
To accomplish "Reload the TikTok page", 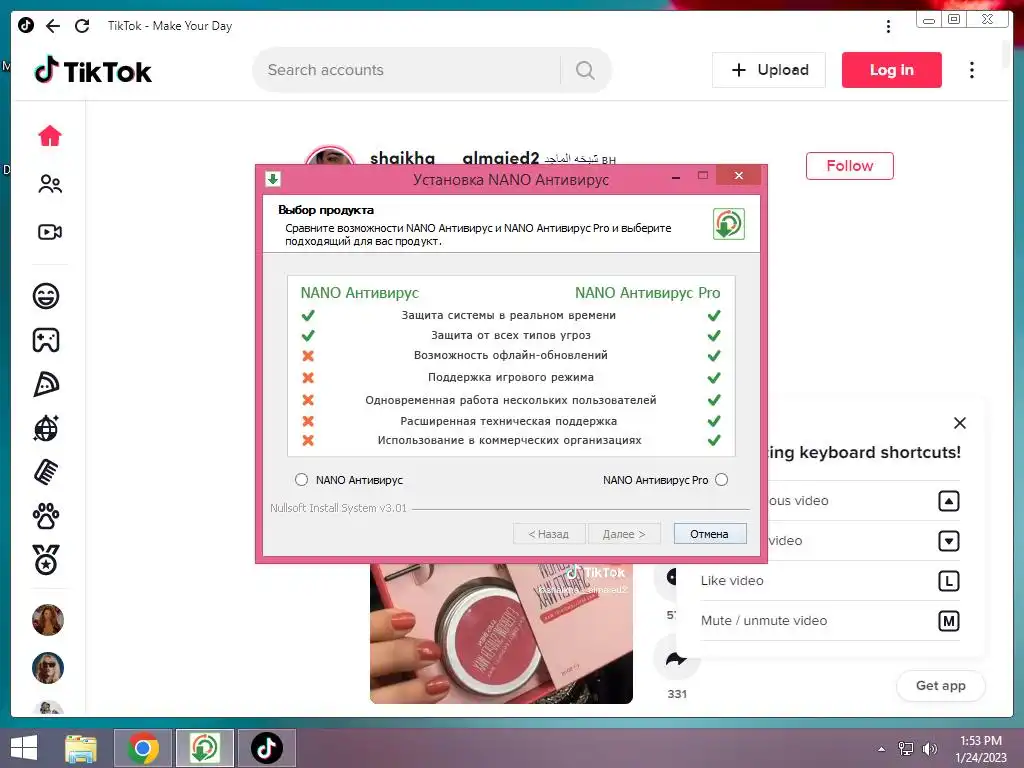I will (82, 25).
